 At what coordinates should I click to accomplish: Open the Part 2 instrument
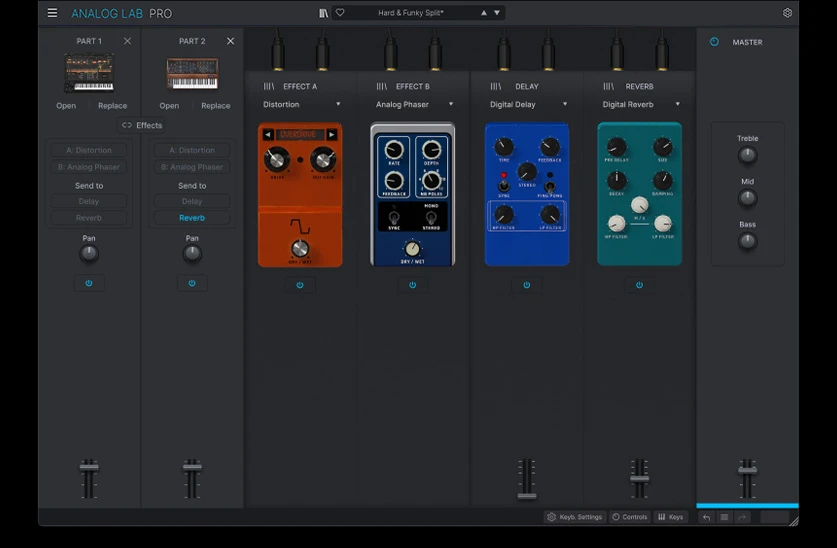[169, 106]
